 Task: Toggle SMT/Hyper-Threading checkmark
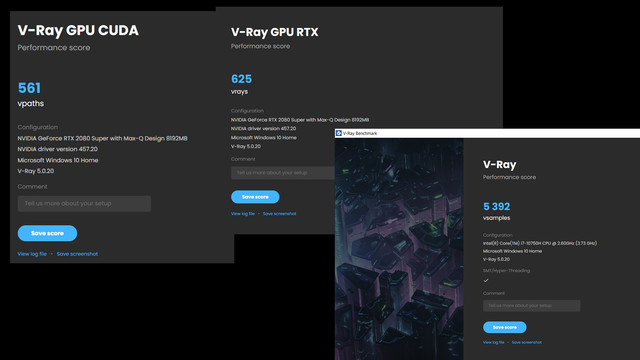(486, 280)
